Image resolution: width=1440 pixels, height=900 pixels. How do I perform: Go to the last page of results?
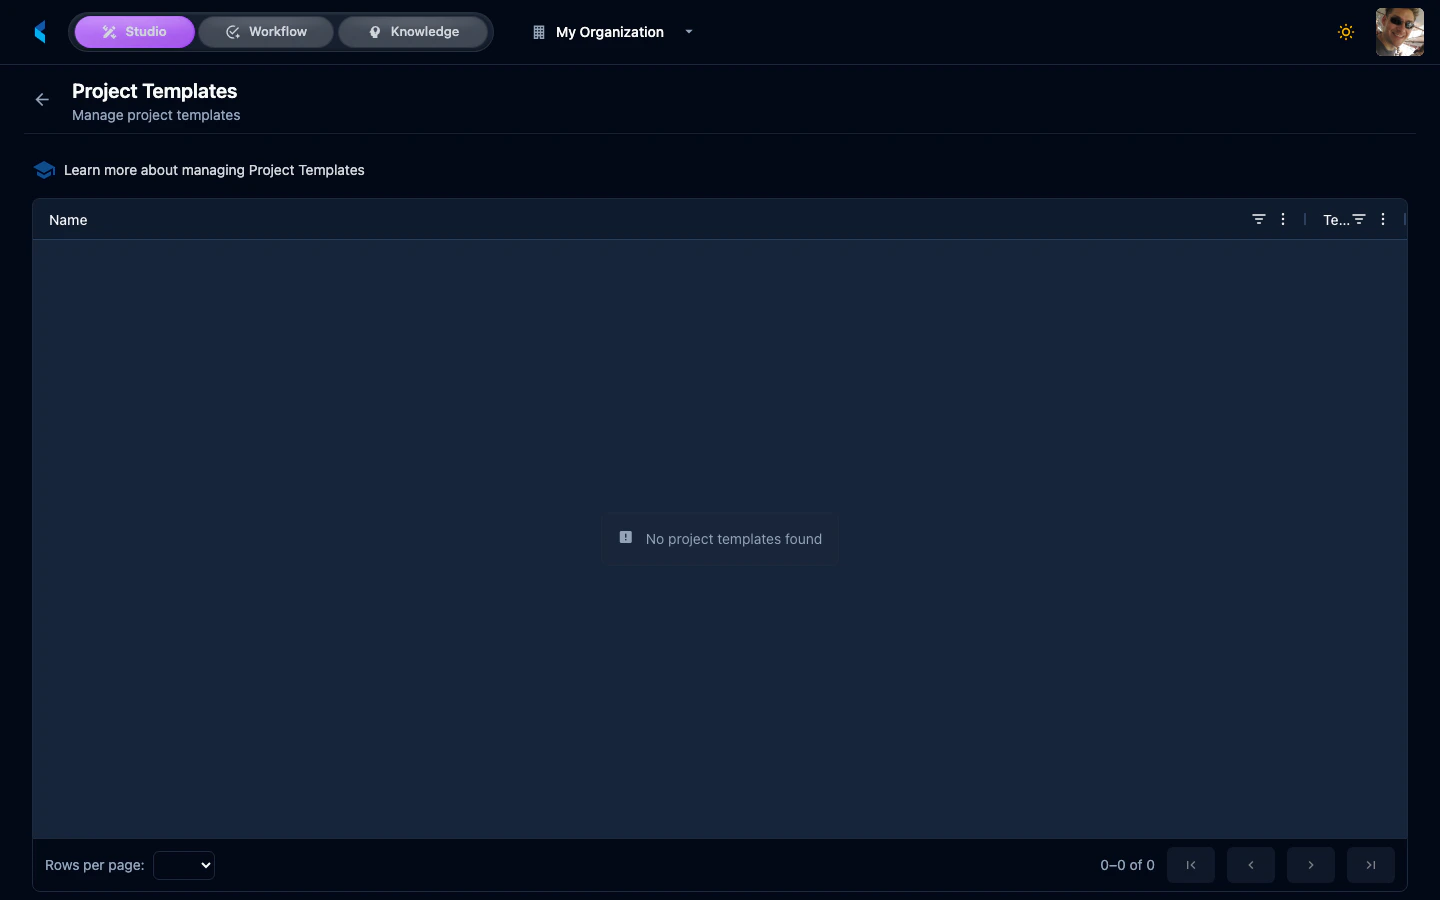(1370, 865)
